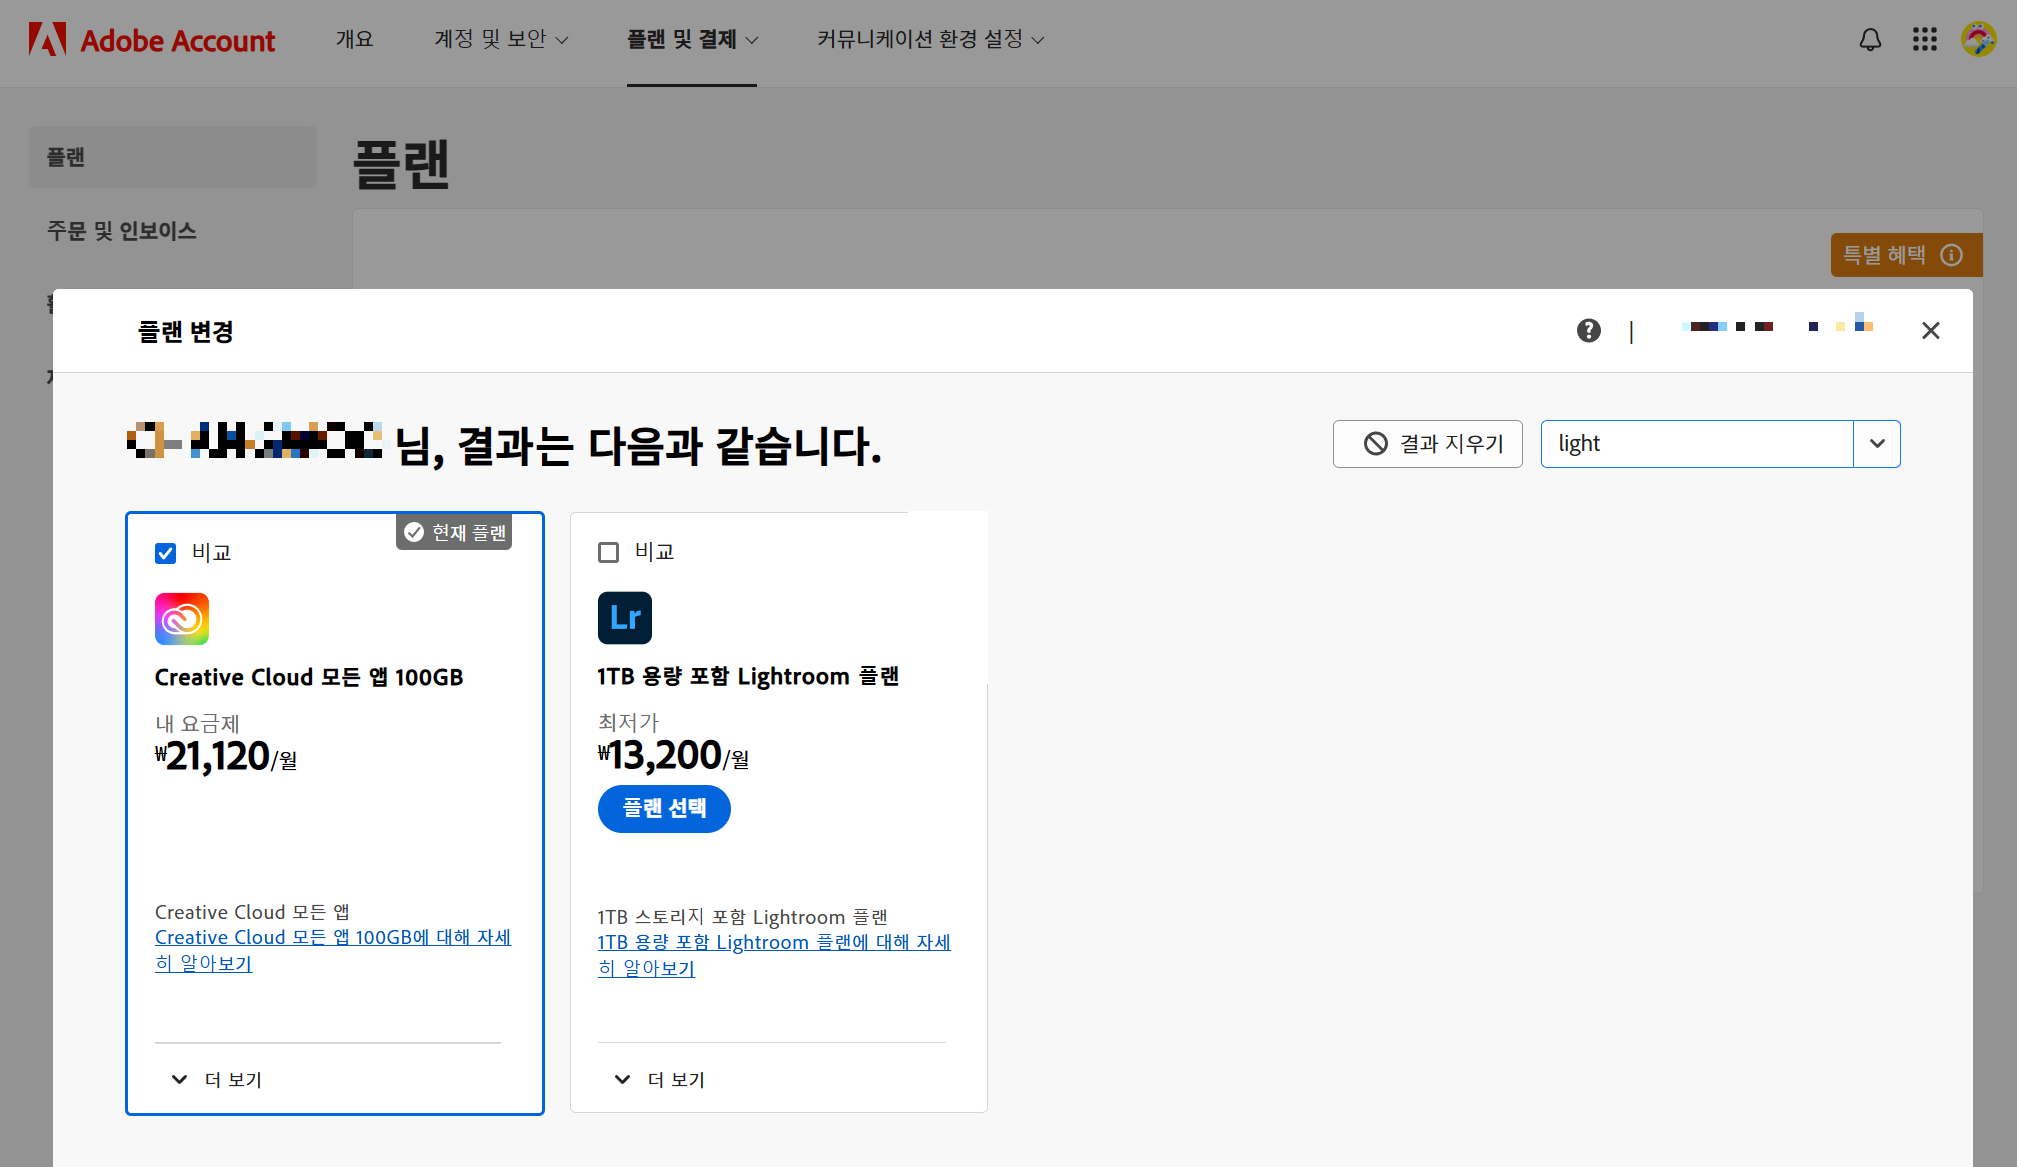Expand 더 보기 under Creative Cloud plan

[217, 1080]
